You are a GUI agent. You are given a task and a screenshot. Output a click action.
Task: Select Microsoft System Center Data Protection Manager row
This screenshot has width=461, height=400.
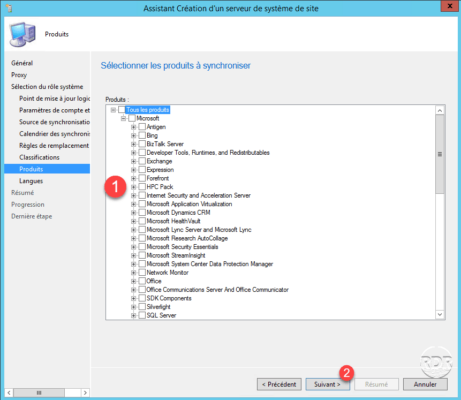point(210,264)
